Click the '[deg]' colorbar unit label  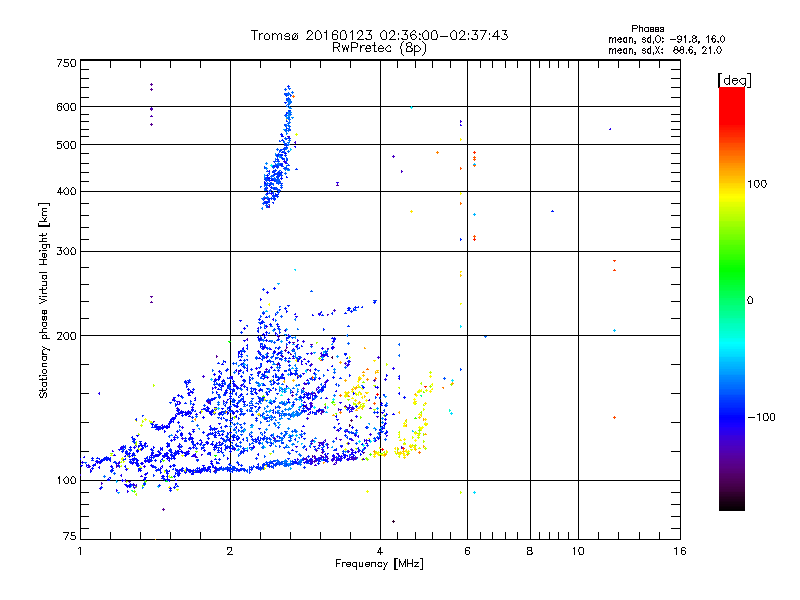click(x=734, y=80)
